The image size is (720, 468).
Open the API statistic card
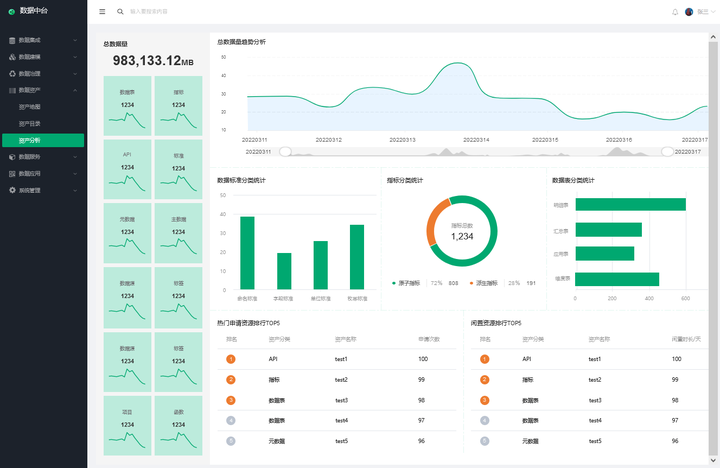click(127, 169)
